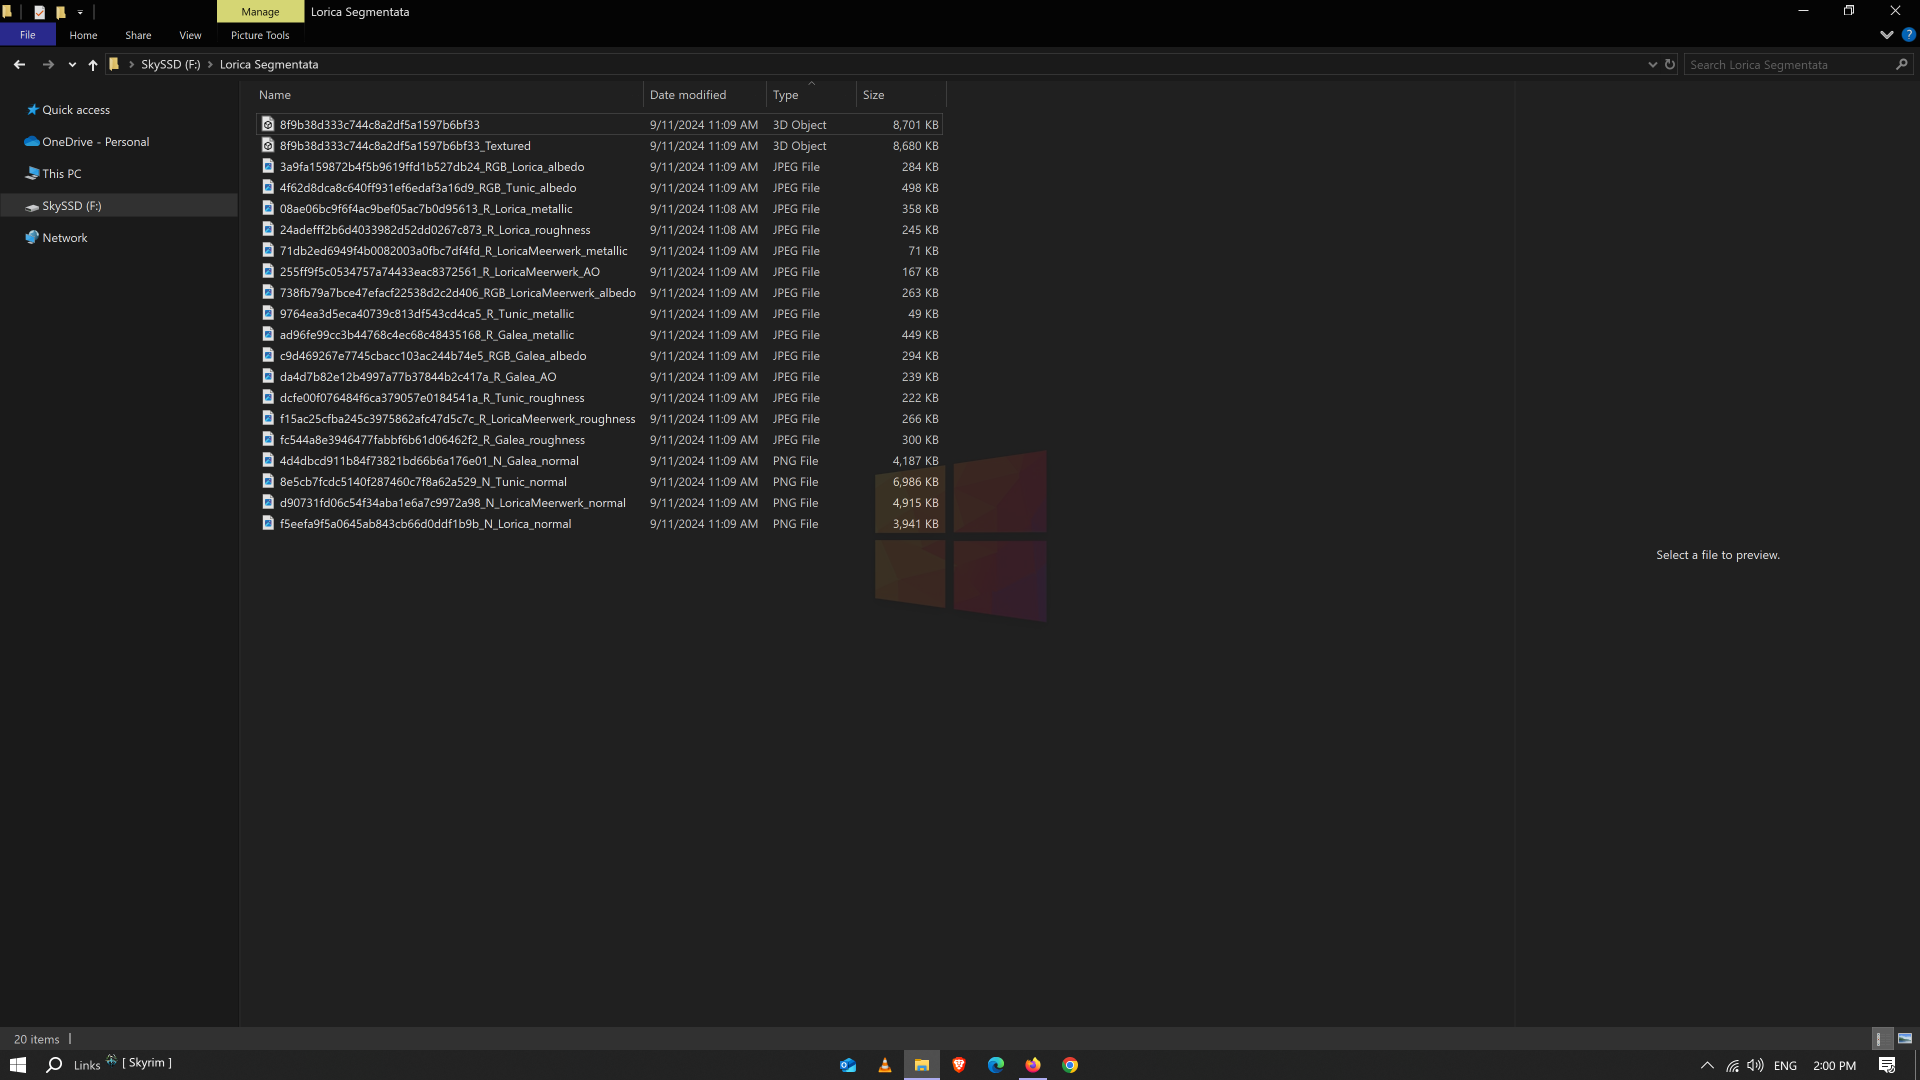Image resolution: width=1920 pixels, height=1080 pixels.
Task: Select 3D object 8f9b38d333c744c8a2df5a1597b6bf33 file icon
Action: [x=268, y=125]
